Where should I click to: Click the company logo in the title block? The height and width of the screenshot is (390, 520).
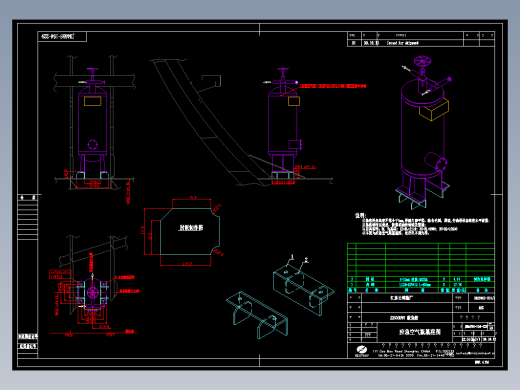(x=362, y=351)
